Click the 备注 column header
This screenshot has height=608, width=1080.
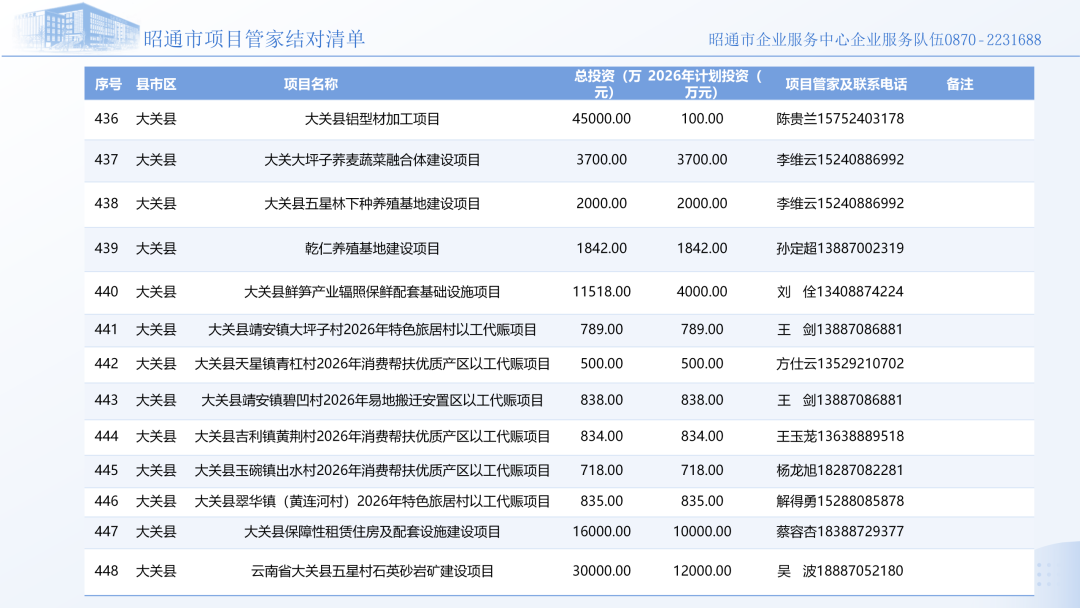(959, 84)
